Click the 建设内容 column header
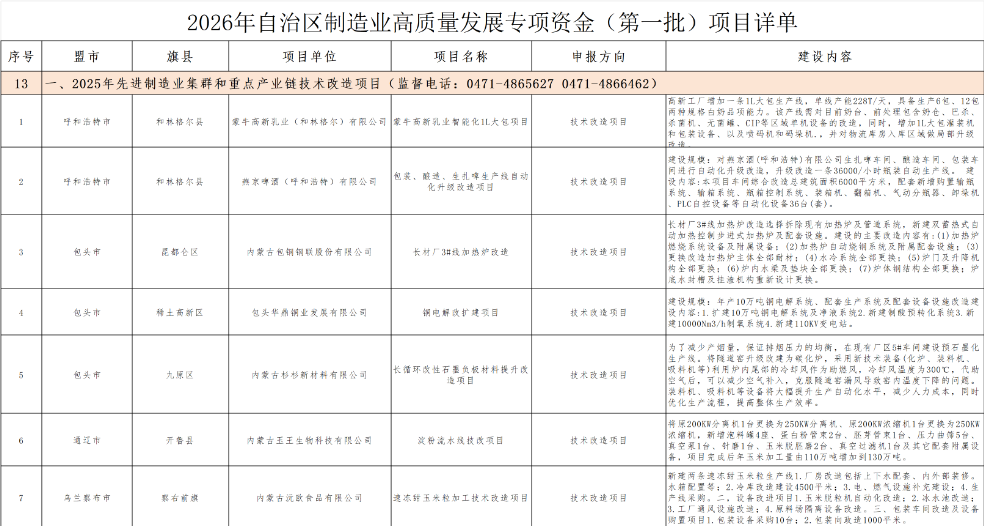Viewport: 984px width, 526px height. tap(824, 57)
